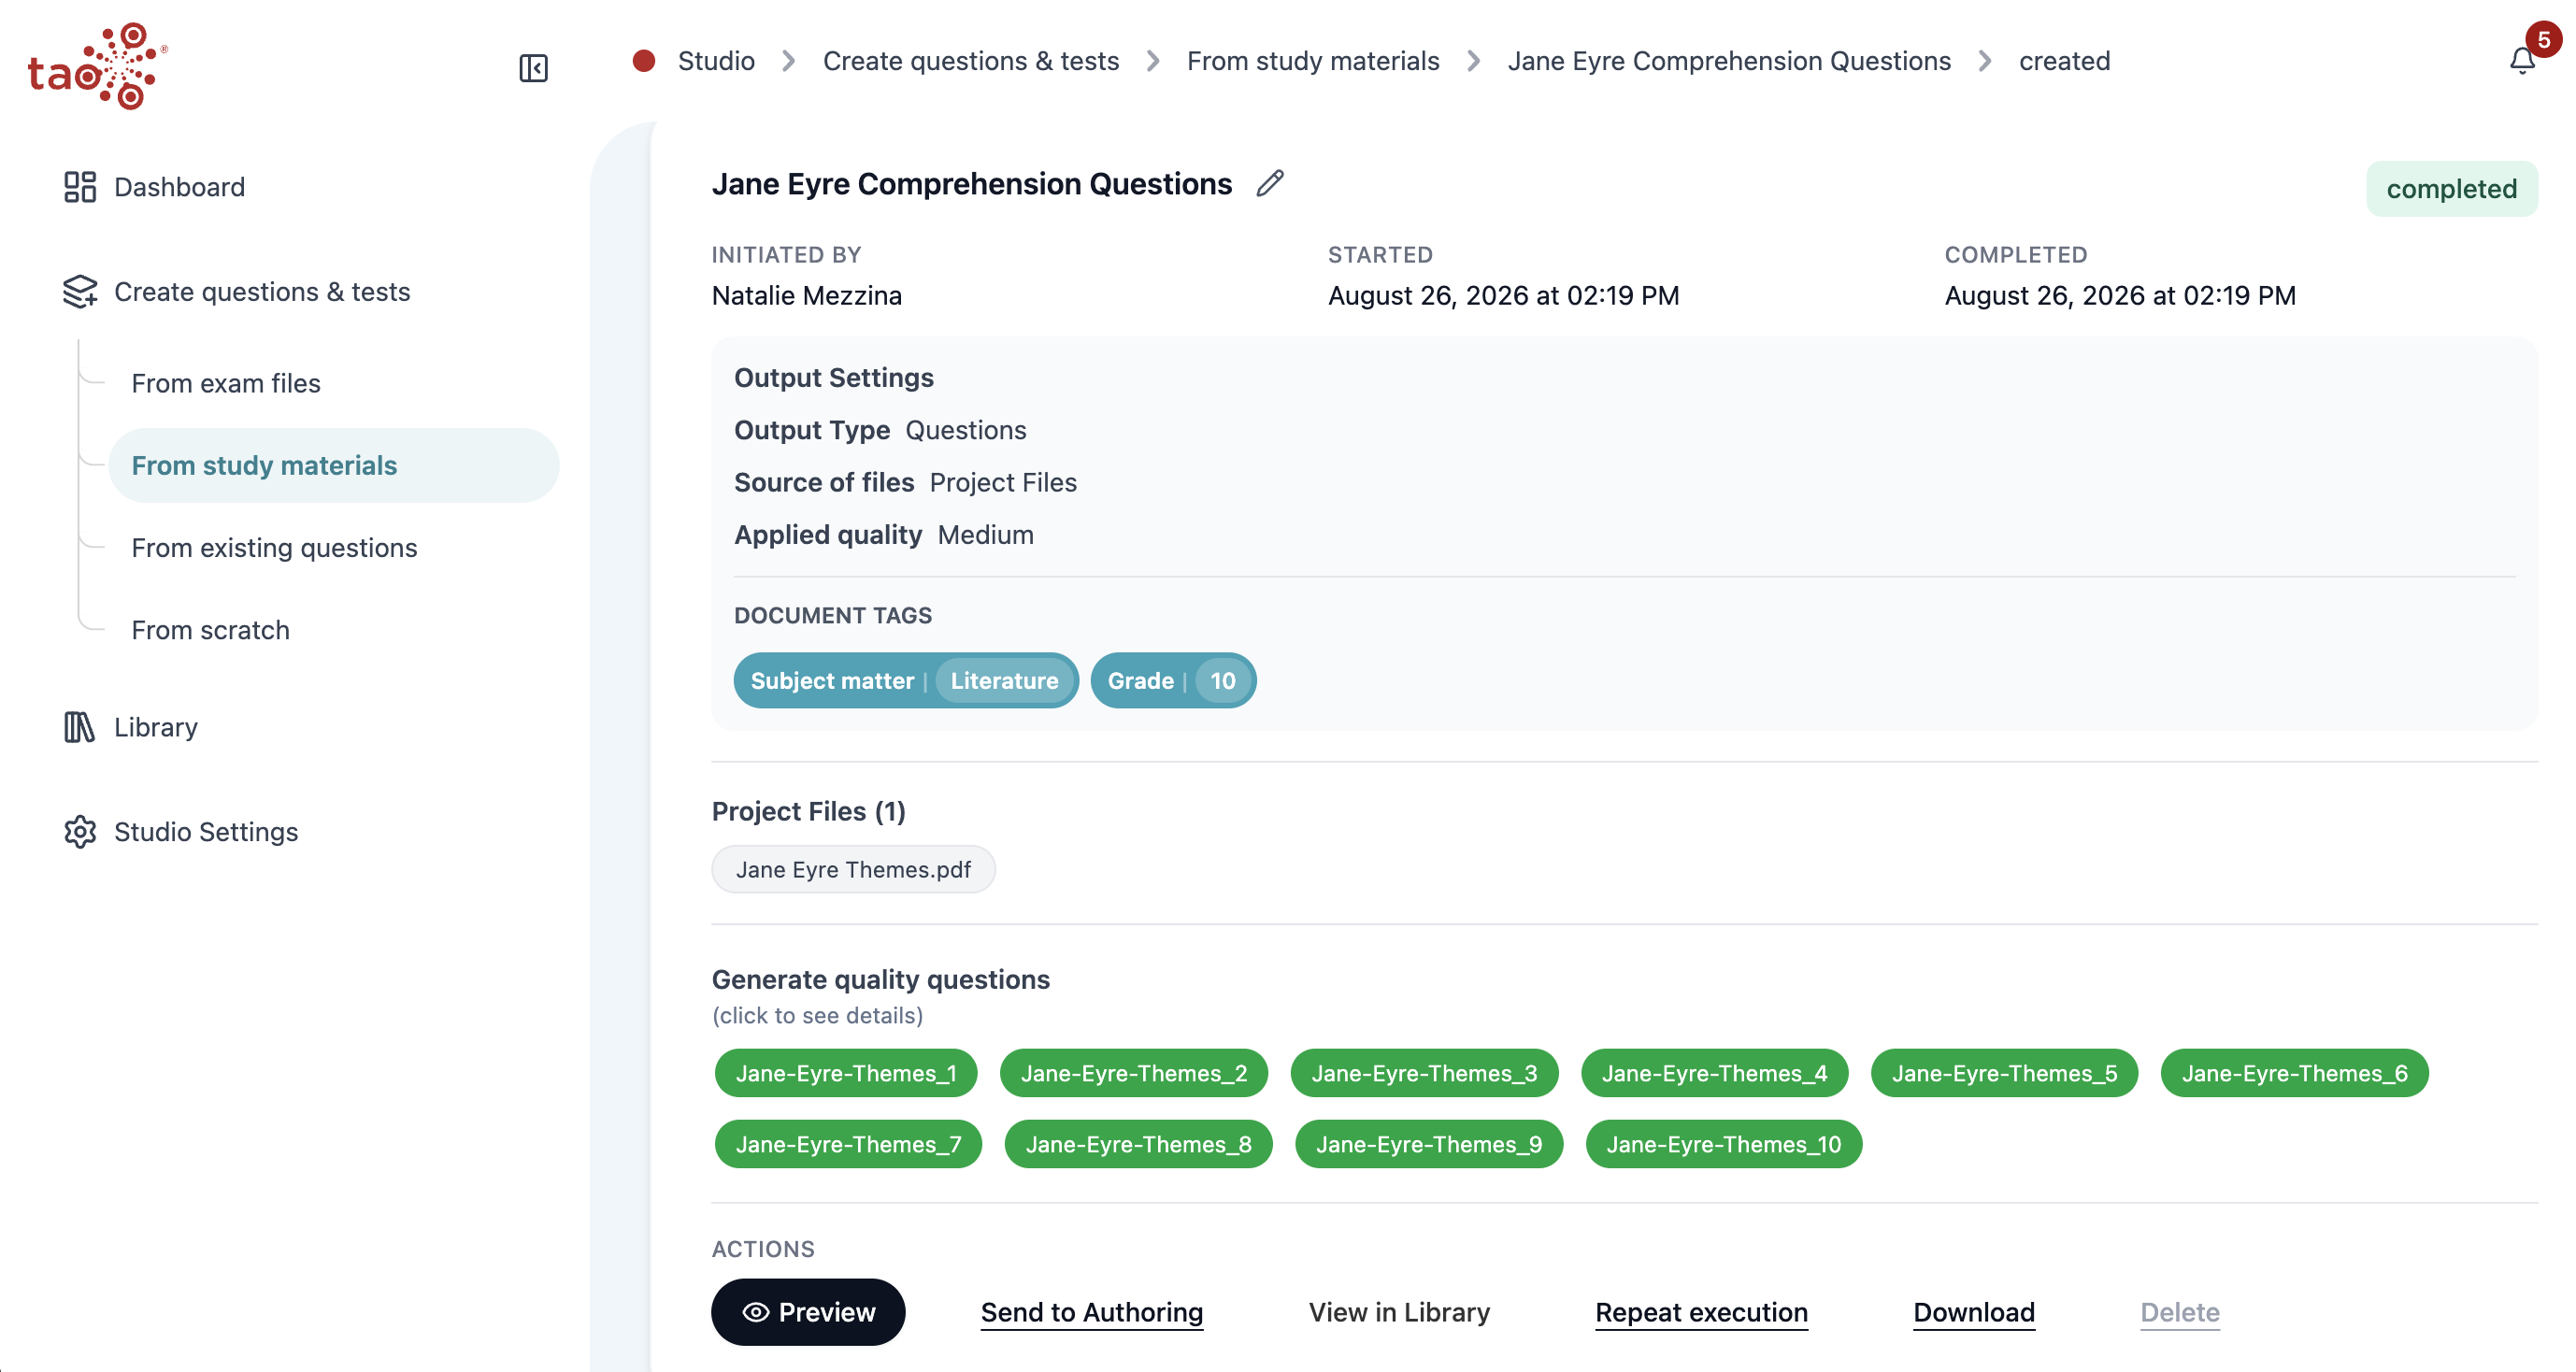Open Jane-Eyre-Themes_2 details
The width and height of the screenshot is (2576, 1372).
(1134, 1073)
